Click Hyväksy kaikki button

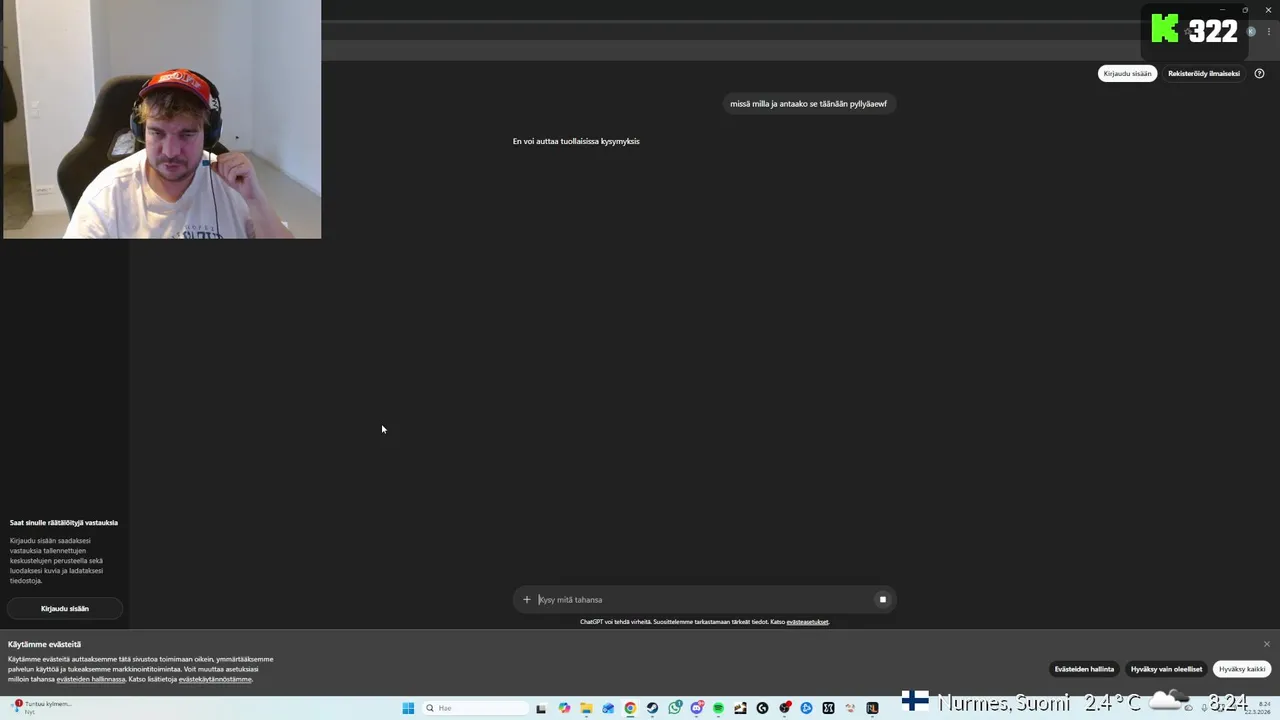pyautogui.click(x=1242, y=669)
